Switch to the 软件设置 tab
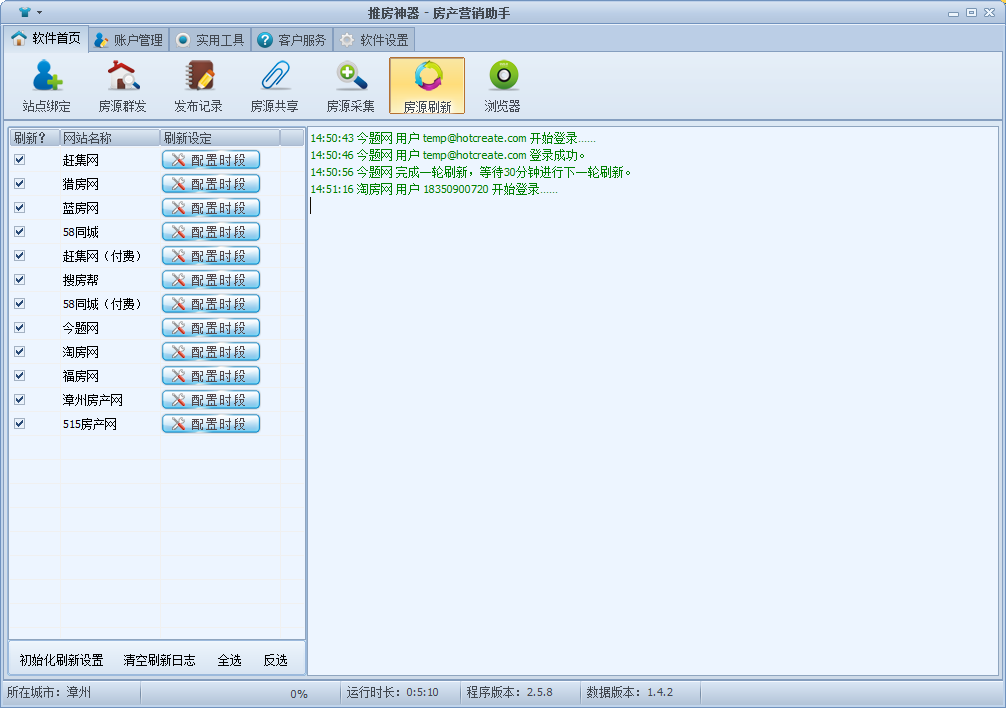The width and height of the screenshot is (1006, 708). (x=375, y=40)
